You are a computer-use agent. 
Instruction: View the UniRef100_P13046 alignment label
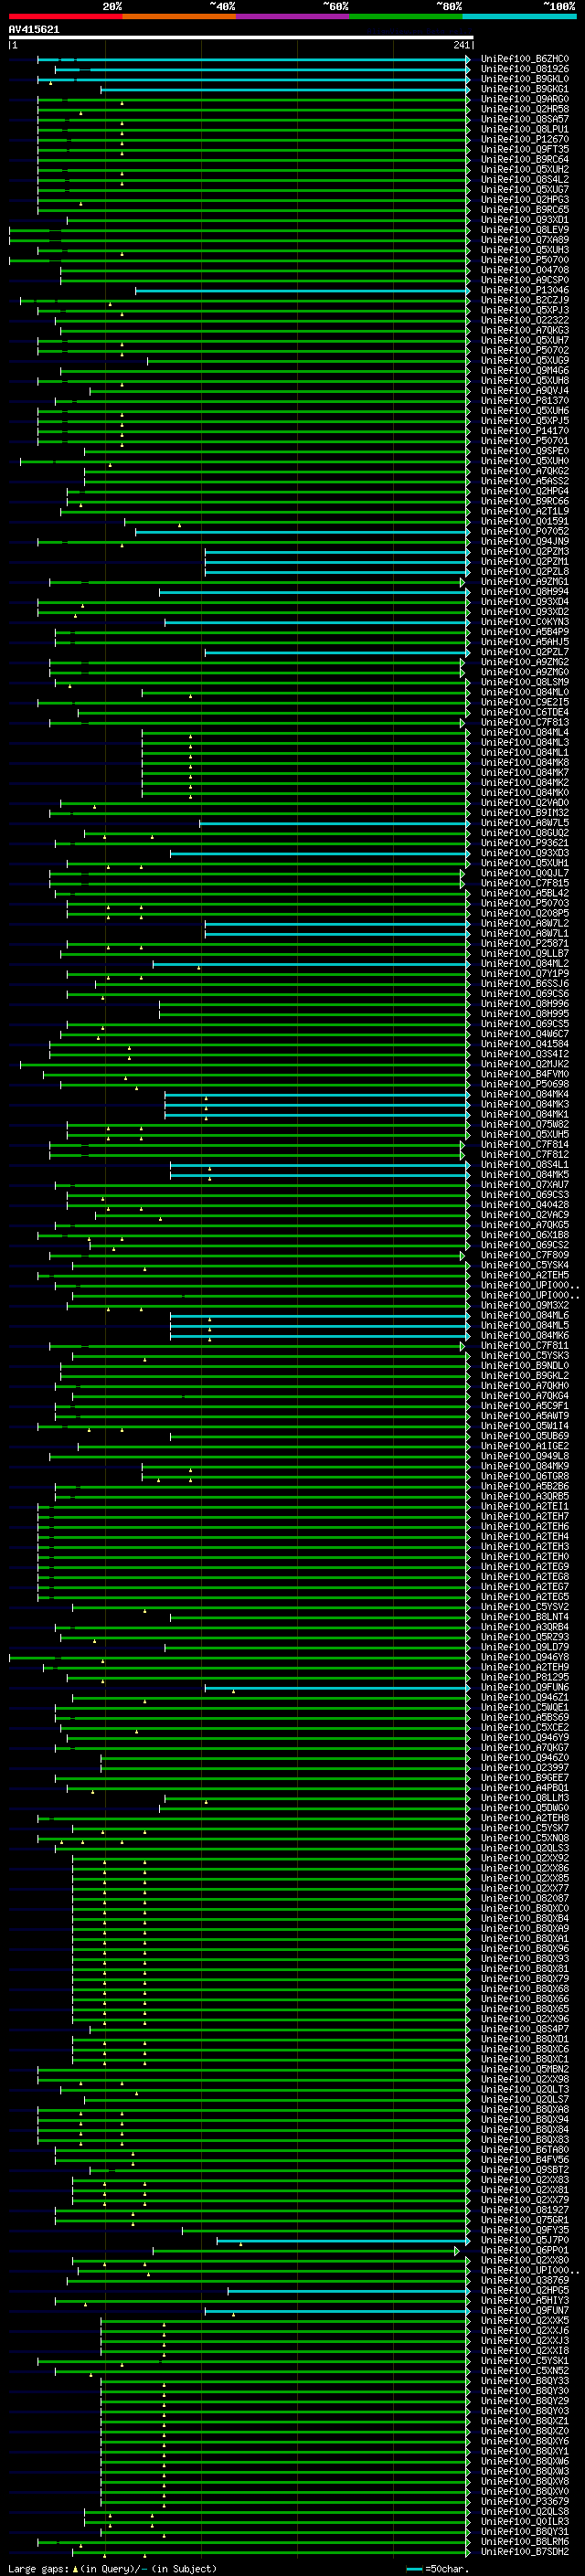coord(524,290)
